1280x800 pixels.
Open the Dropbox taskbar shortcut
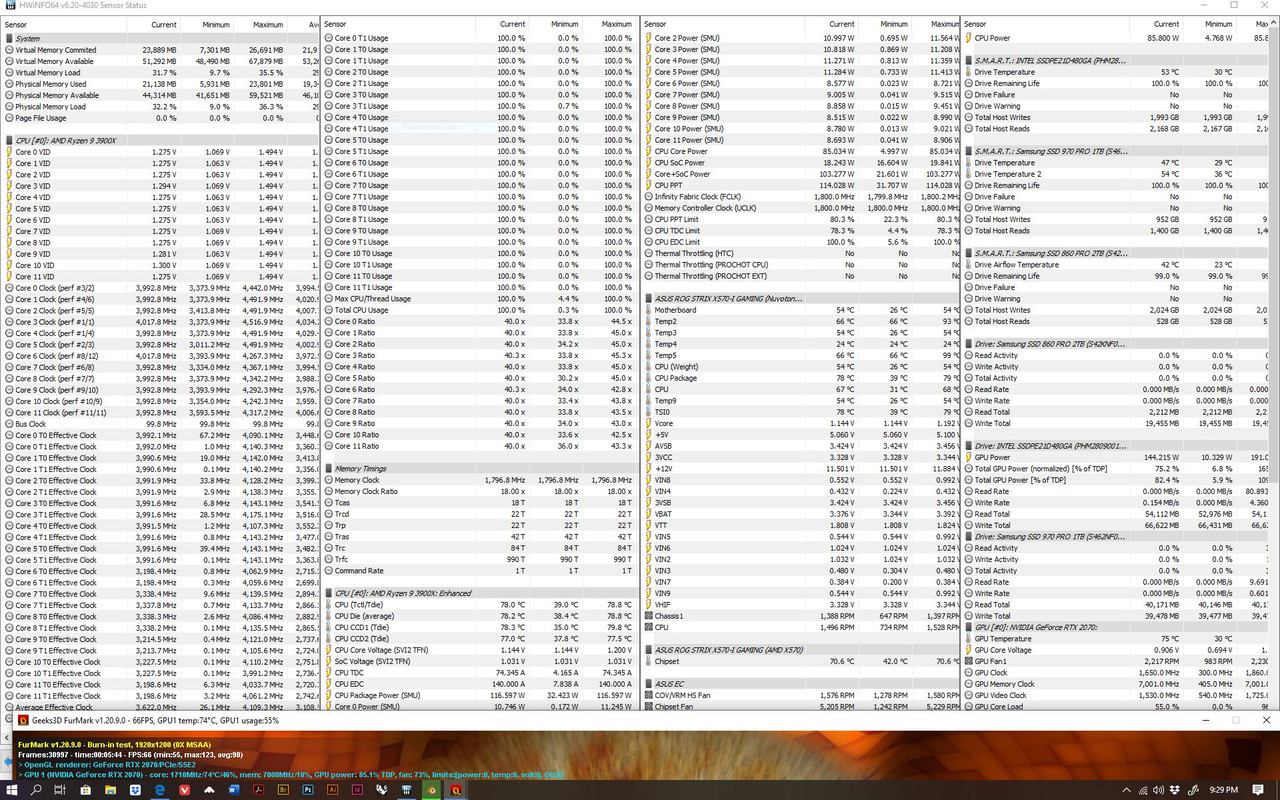(x=135, y=790)
